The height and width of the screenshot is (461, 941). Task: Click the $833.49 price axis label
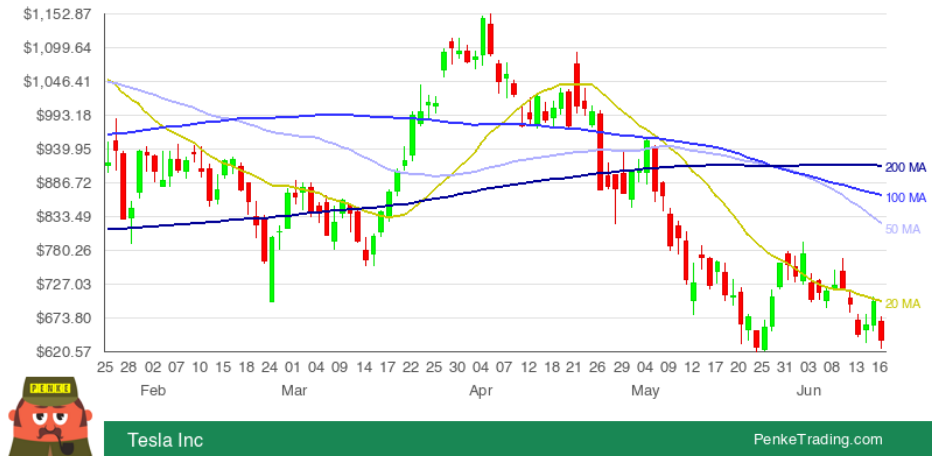click(x=62, y=216)
